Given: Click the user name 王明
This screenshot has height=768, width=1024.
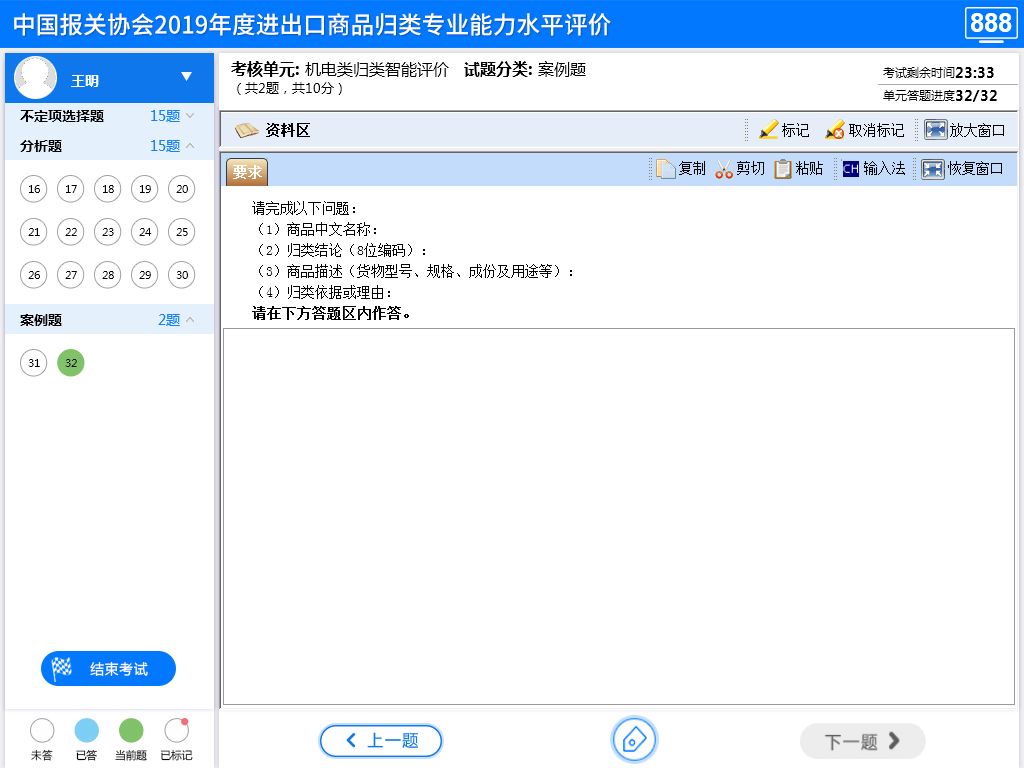Looking at the screenshot, I should tap(85, 81).
